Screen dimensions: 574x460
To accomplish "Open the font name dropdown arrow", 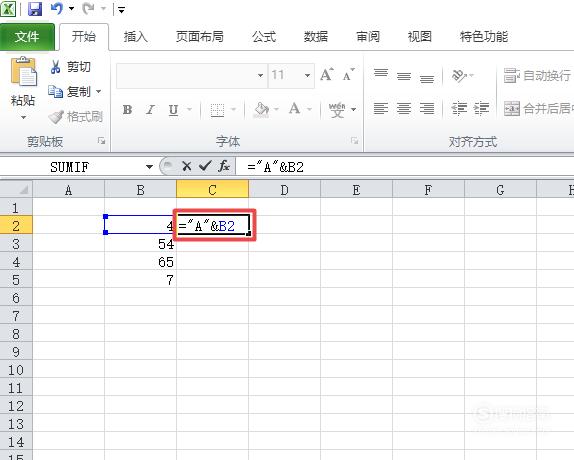I will pos(260,76).
